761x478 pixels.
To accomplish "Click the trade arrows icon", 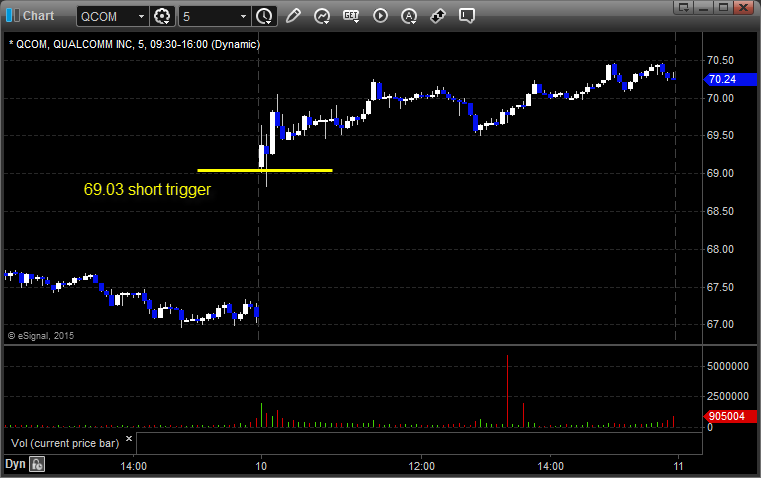I will (438, 16).
